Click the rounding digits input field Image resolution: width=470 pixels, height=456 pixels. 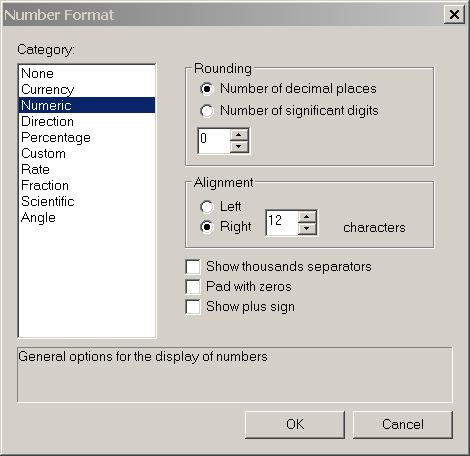pyautogui.click(x=214, y=141)
